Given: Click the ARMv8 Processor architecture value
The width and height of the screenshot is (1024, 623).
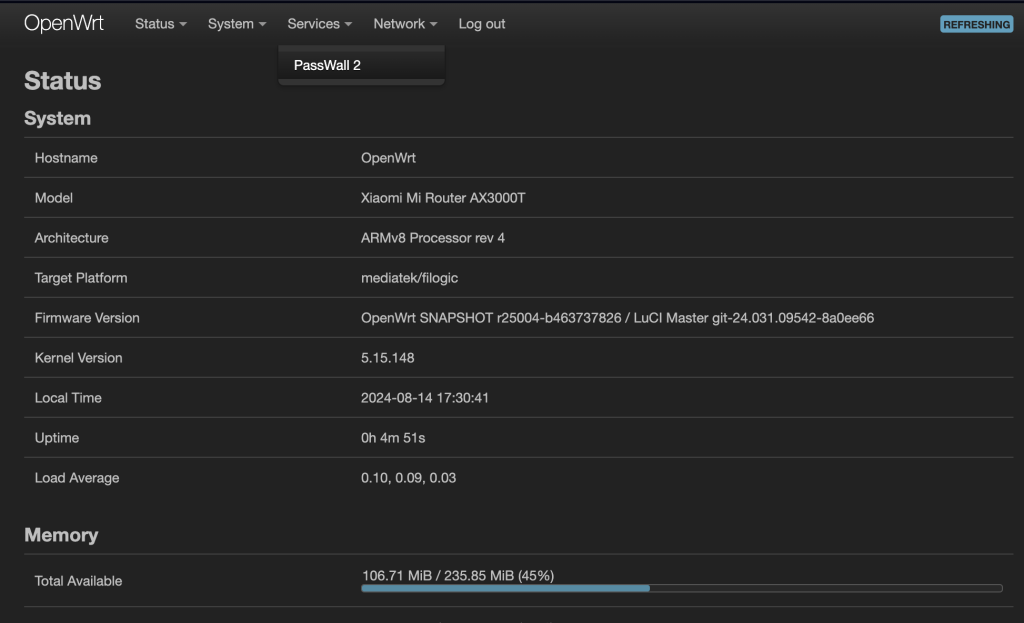Looking at the screenshot, I should [x=432, y=238].
